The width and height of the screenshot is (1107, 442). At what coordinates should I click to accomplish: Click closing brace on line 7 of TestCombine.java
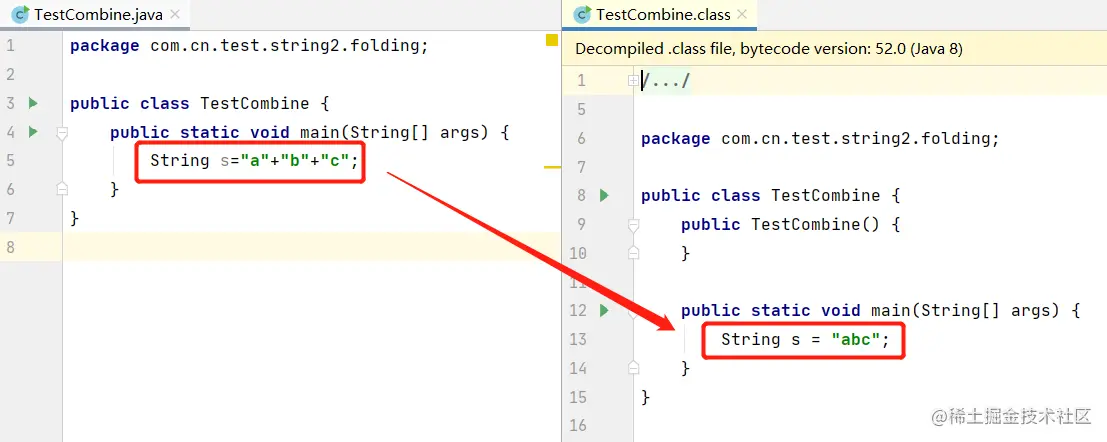click(x=75, y=218)
